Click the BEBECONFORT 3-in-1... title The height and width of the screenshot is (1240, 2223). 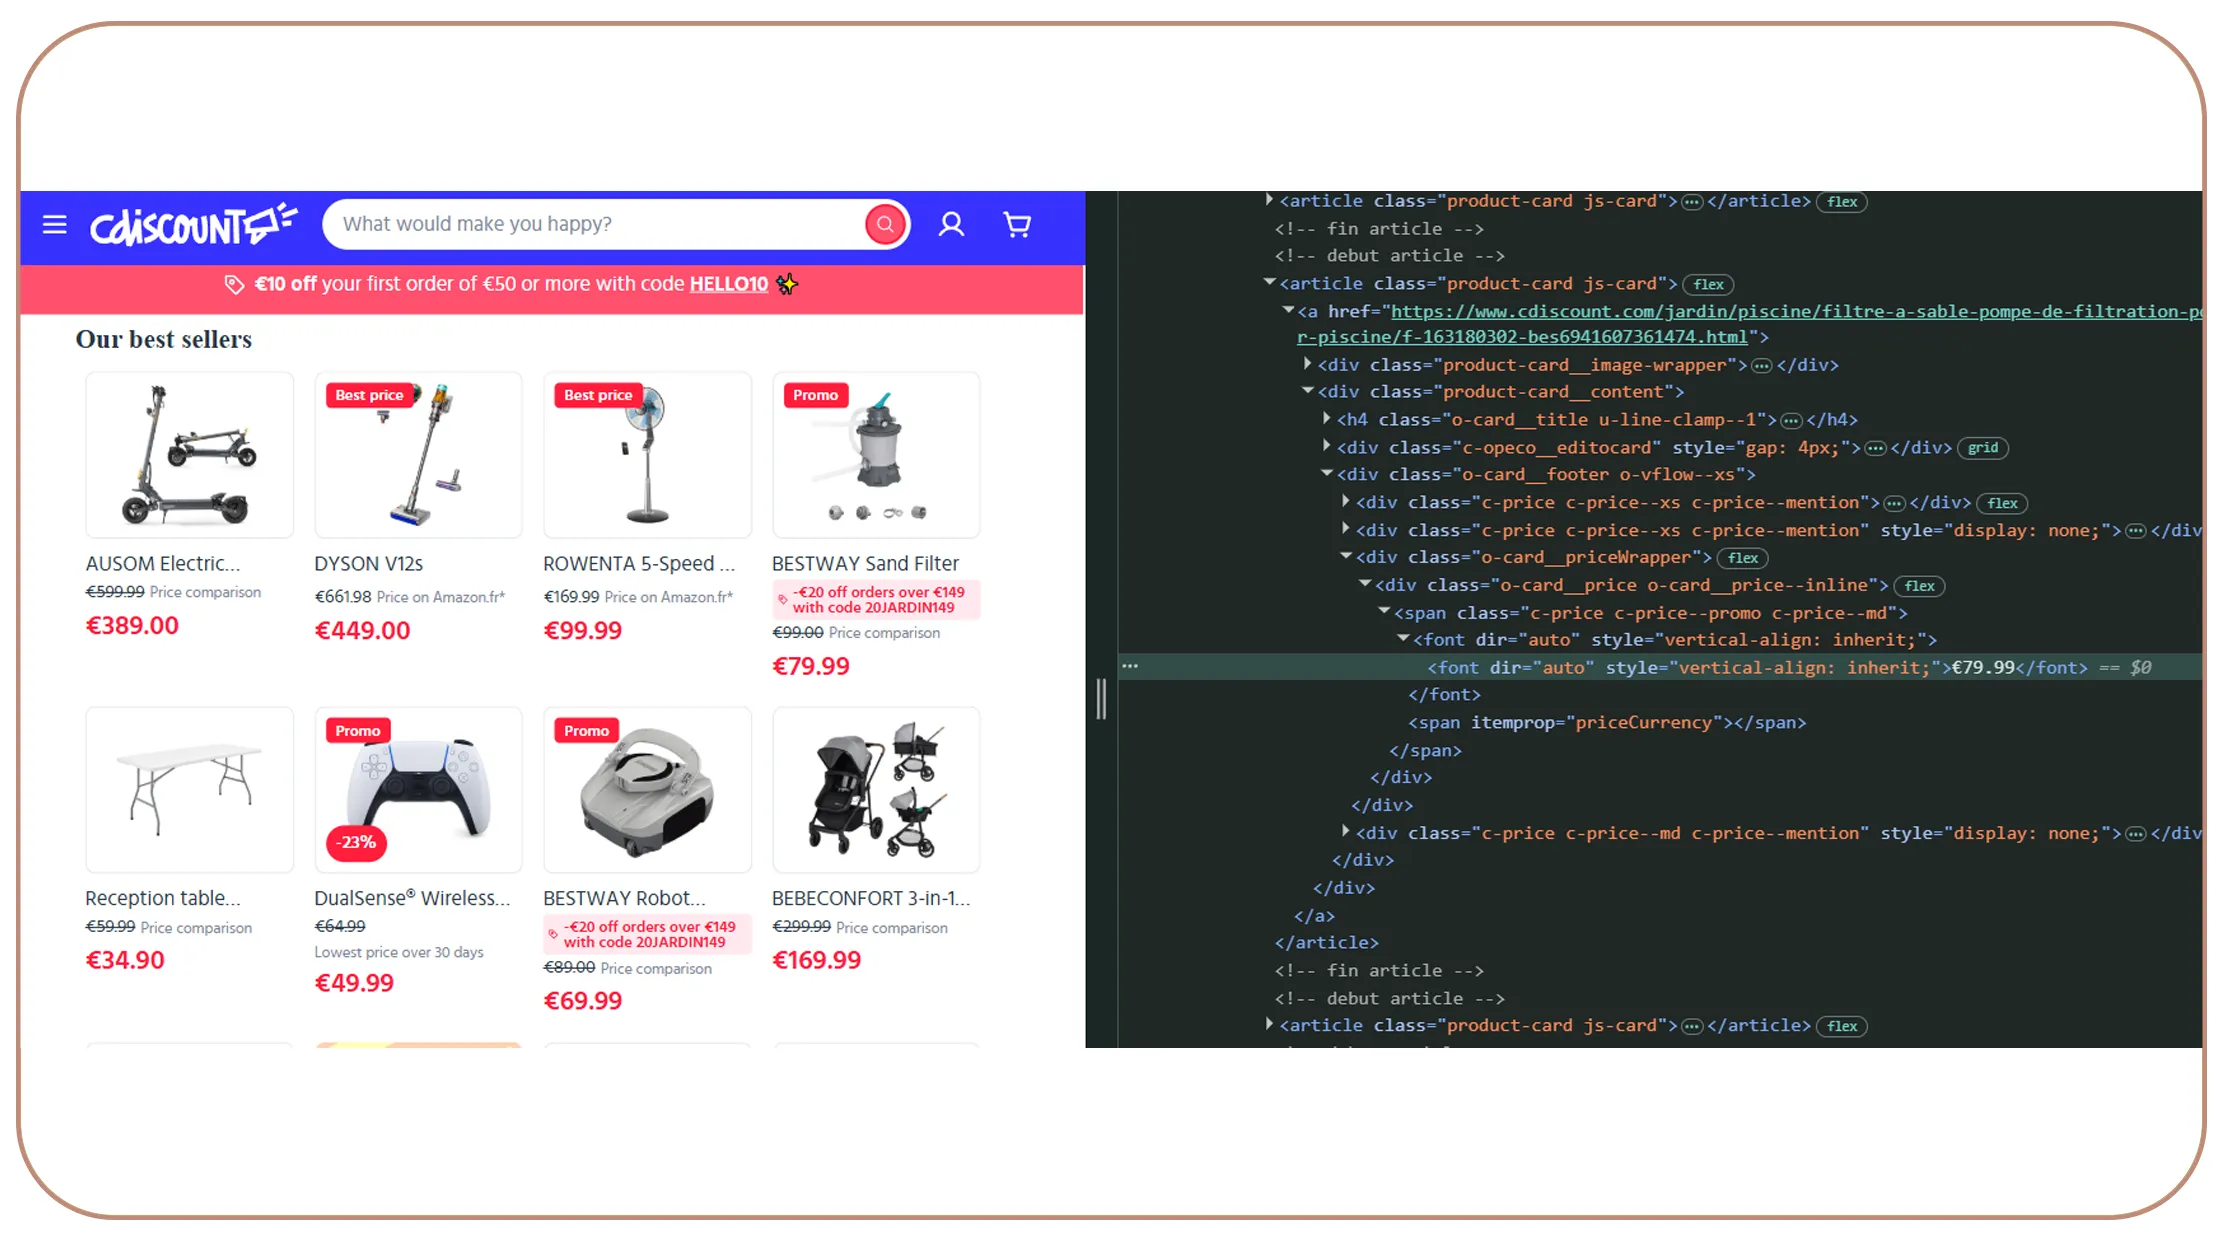coord(871,899)
